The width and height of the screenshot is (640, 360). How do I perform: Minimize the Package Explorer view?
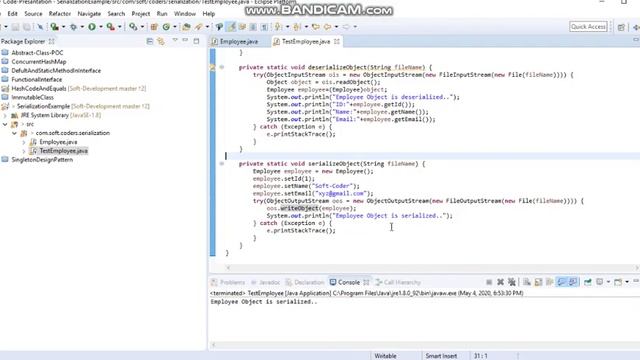click(185, 40)
